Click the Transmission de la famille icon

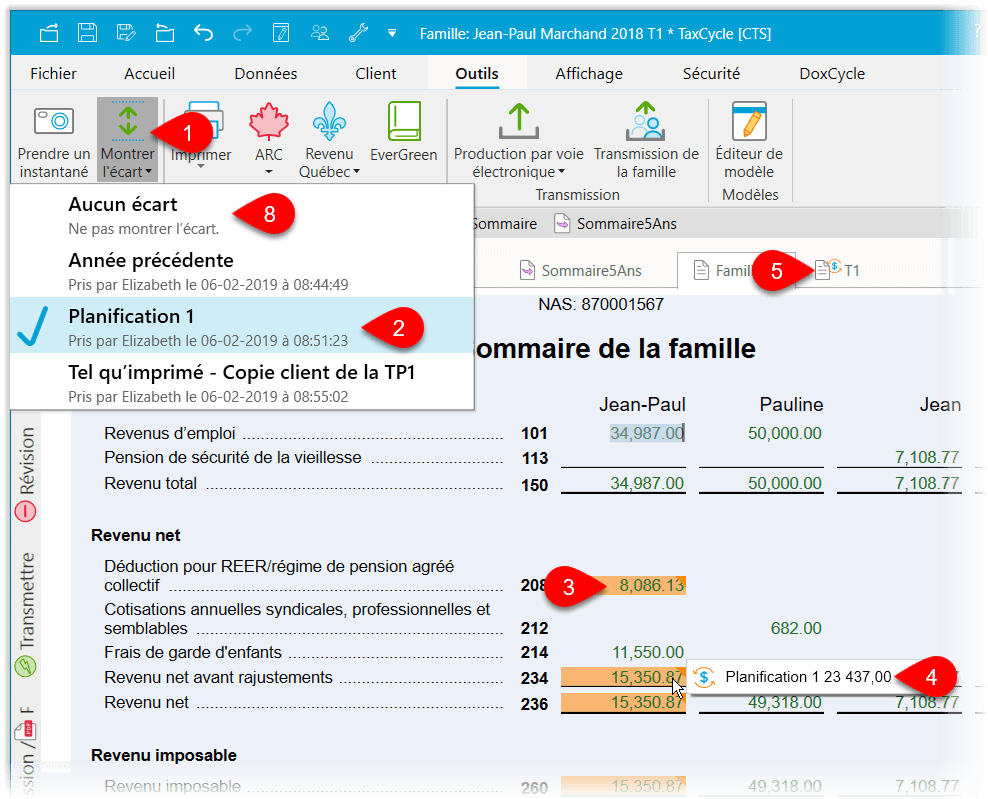point(646,121)
